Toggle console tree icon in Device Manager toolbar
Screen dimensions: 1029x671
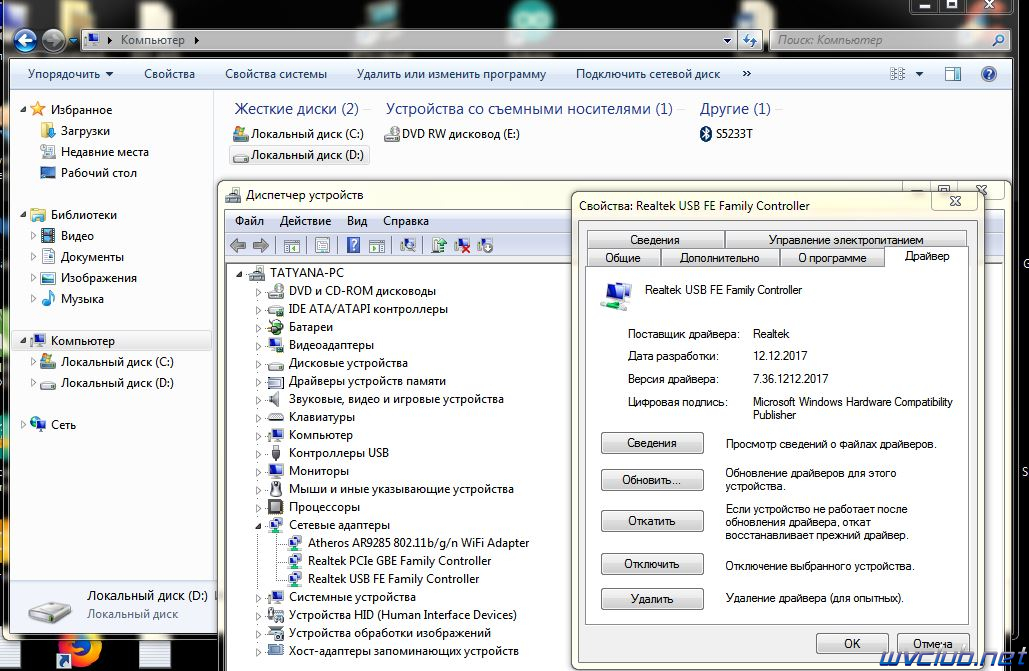pos(291,246)
